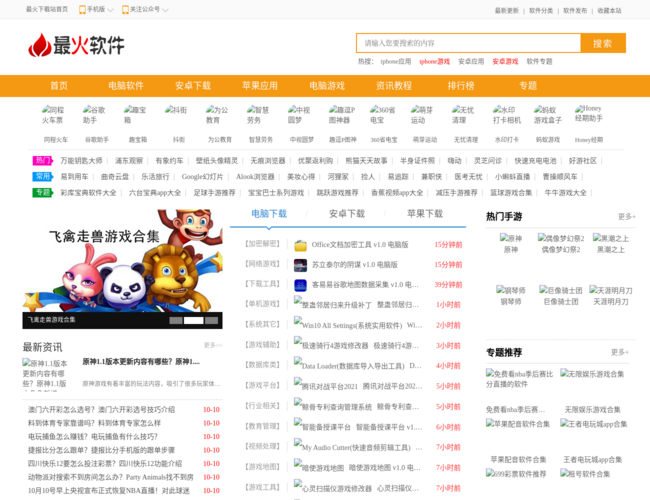Expand the 关注公众号 dropdown

coord(145,10)
